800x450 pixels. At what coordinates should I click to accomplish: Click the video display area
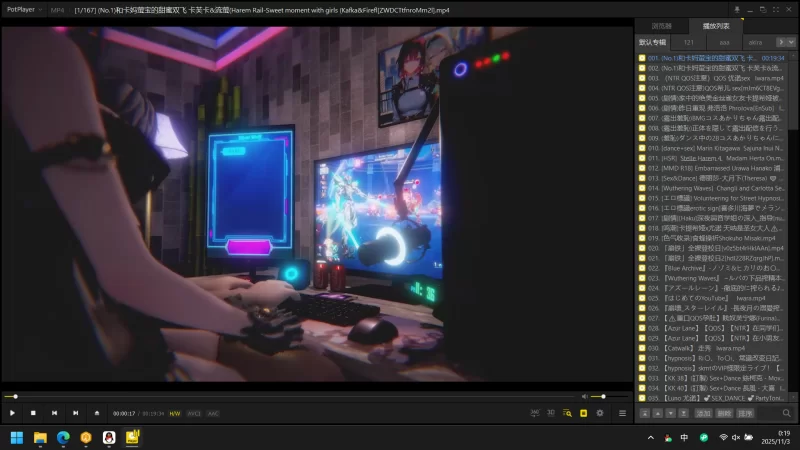tap(317, 204)
